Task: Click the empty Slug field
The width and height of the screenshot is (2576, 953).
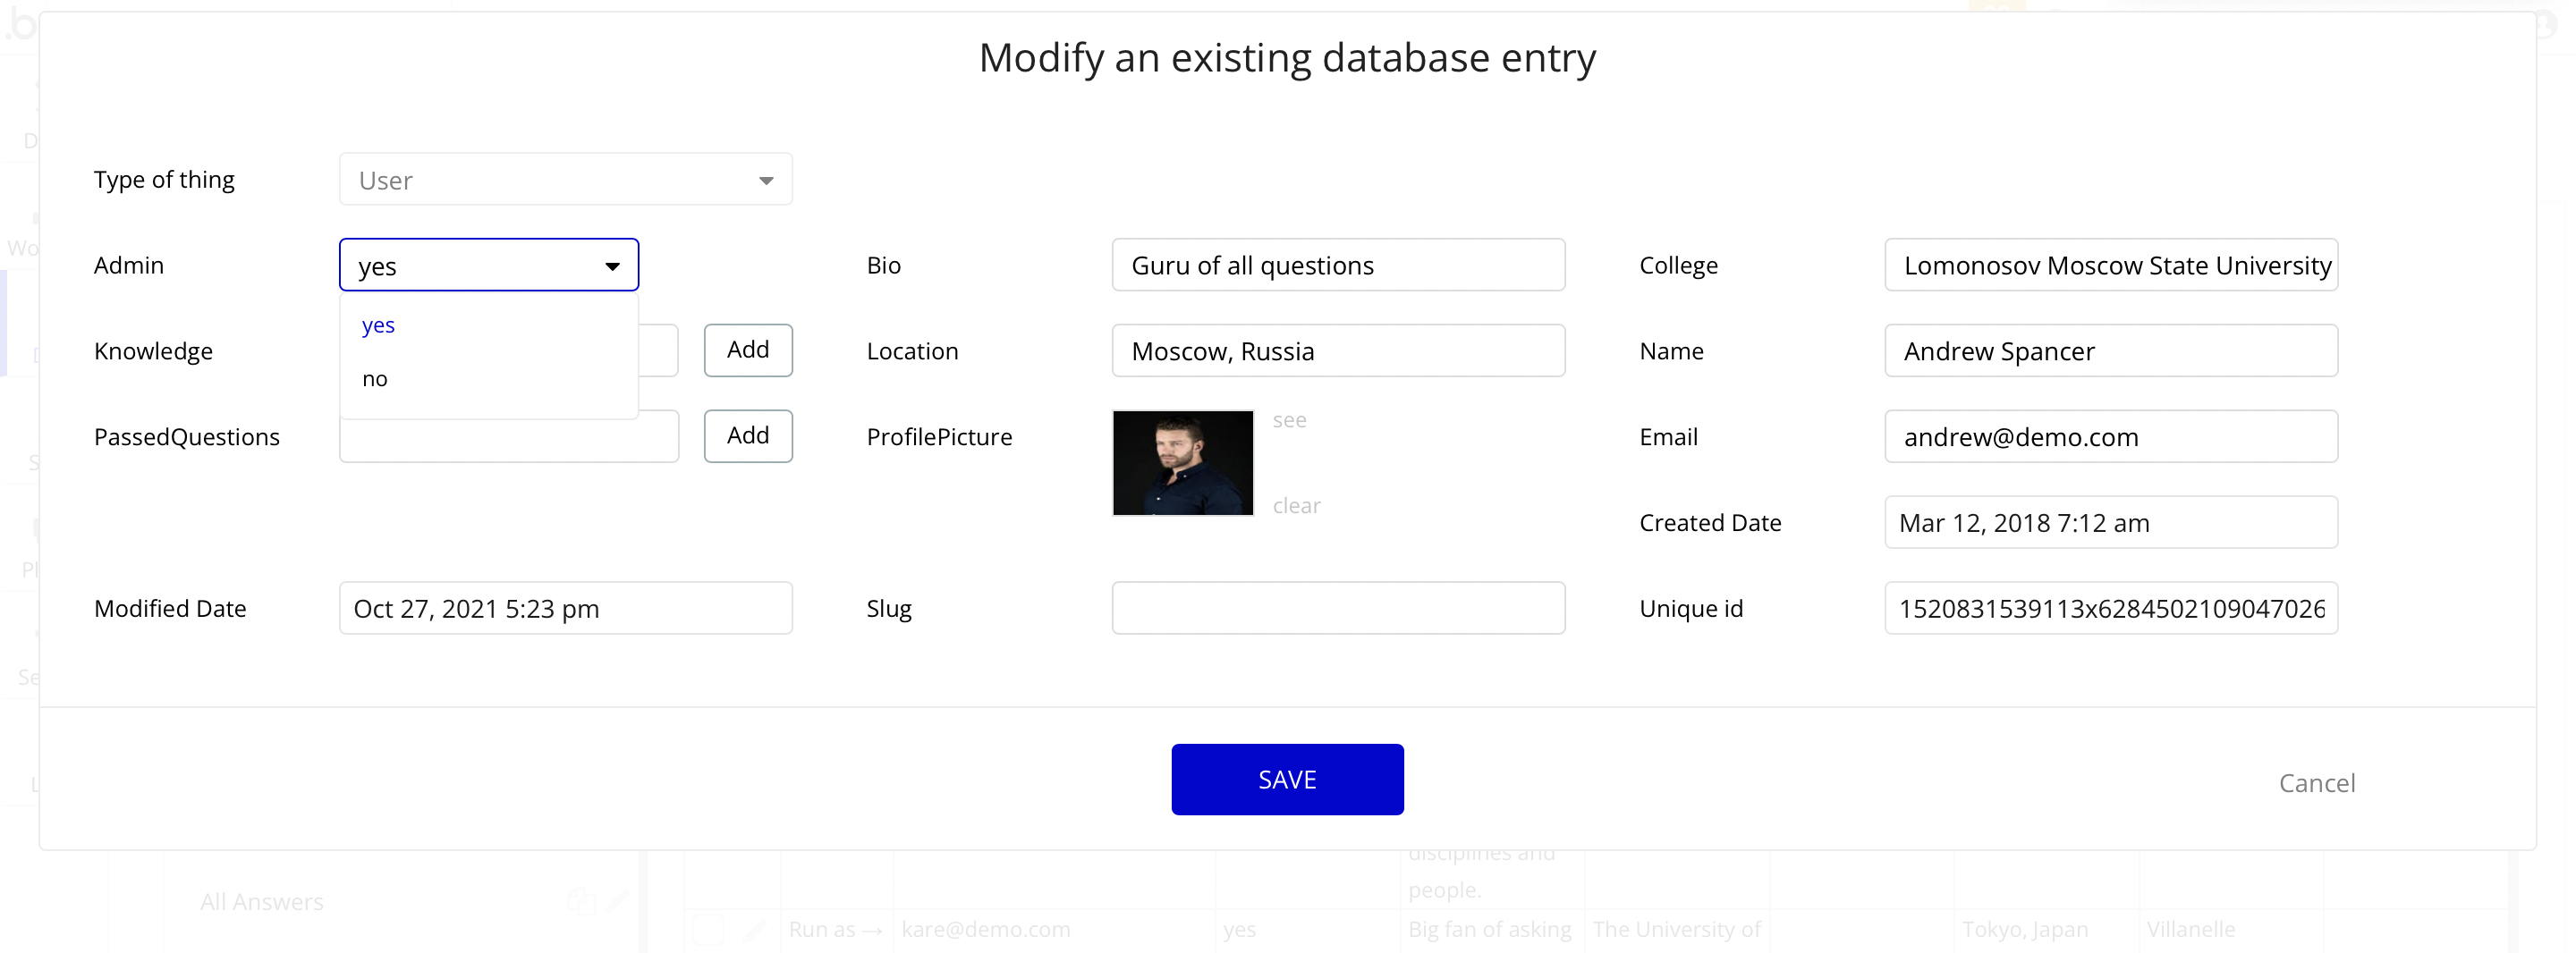Action: click(1337, 609)
